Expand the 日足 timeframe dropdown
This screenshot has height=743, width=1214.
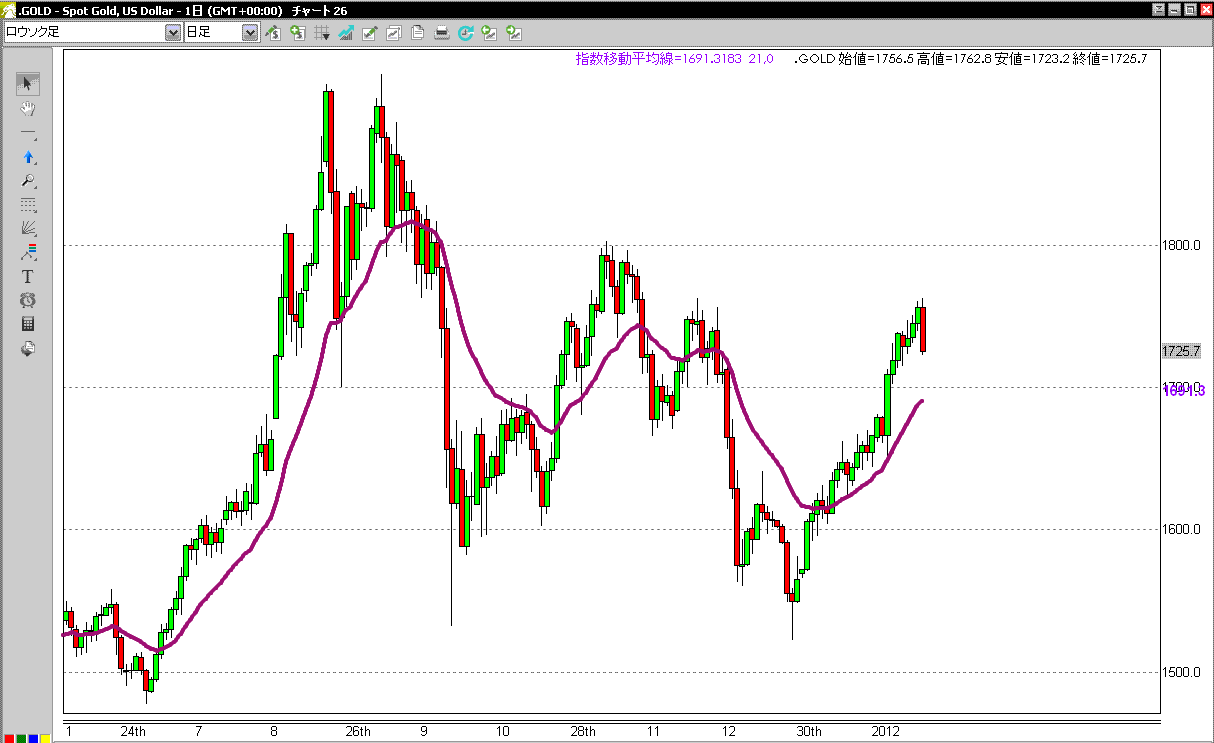250,33
